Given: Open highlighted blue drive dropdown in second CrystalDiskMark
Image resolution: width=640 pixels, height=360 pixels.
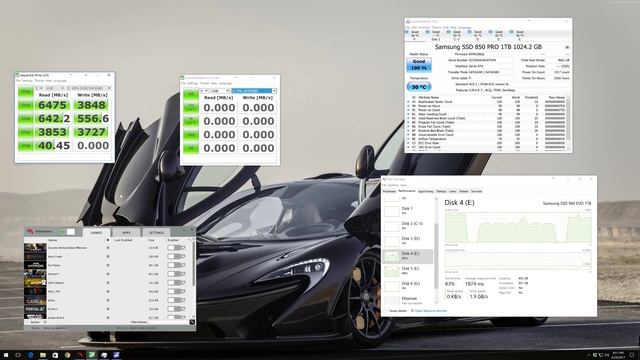Looking at the screenshot, I should coord(254,91).
